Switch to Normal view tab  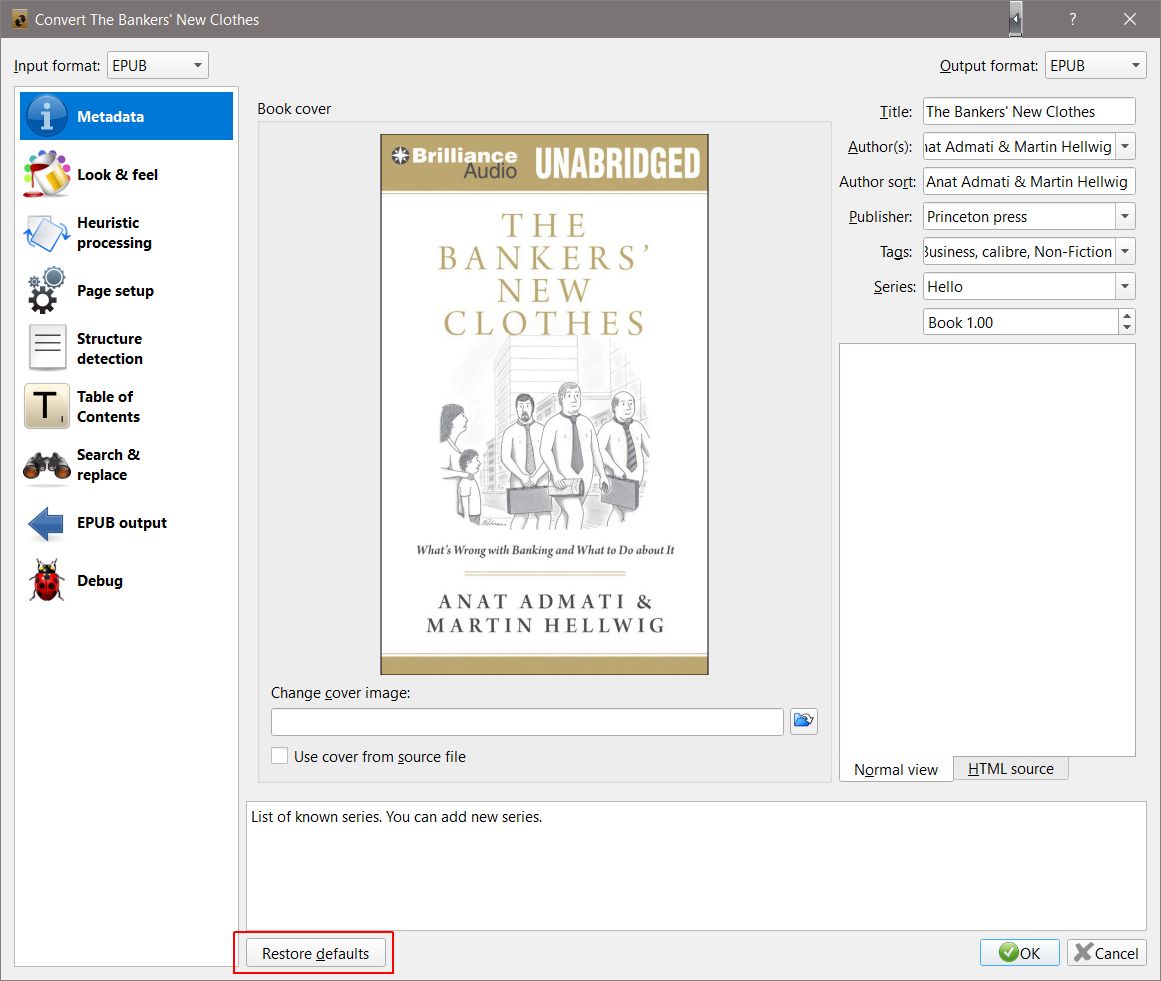point(895,769)
